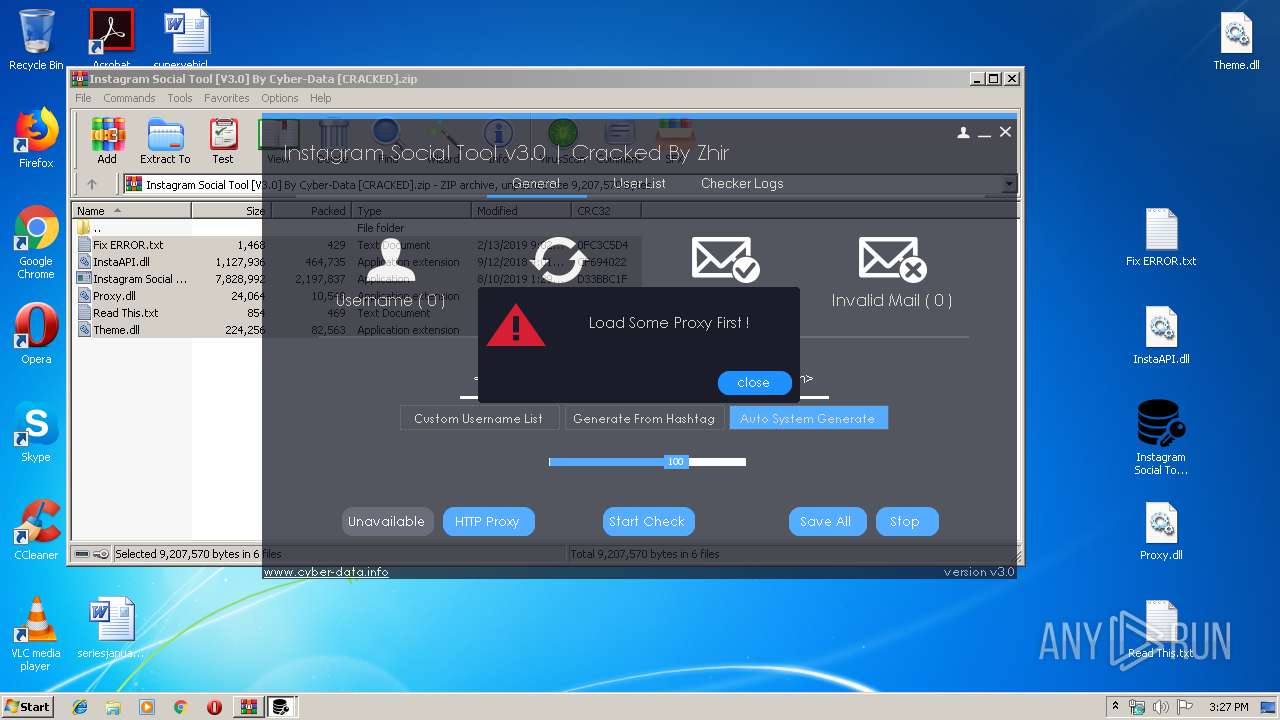Select Fix ERROR.txt desktop file icon

1161,238
